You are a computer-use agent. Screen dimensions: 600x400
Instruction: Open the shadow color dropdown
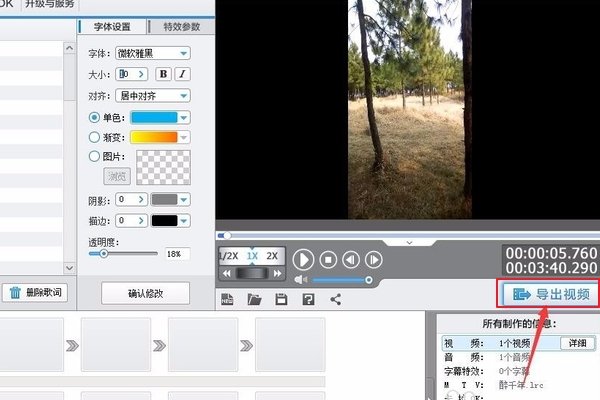[184, 199]
